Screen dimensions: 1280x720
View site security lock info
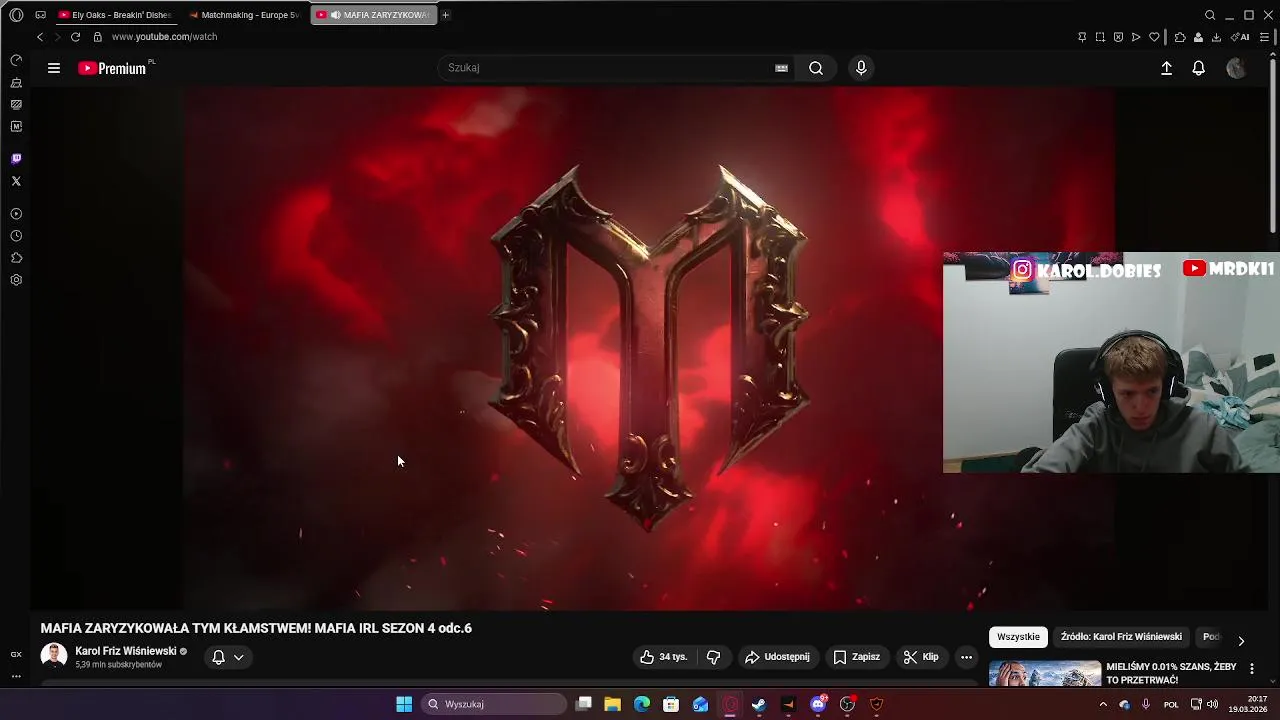(x=97, y=37)
